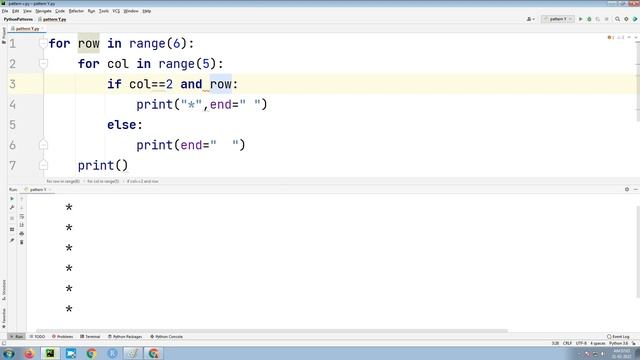640x360 pixels.
Task: Click the wrench icon in the Run panel
Action: click(x=12, y=208)
